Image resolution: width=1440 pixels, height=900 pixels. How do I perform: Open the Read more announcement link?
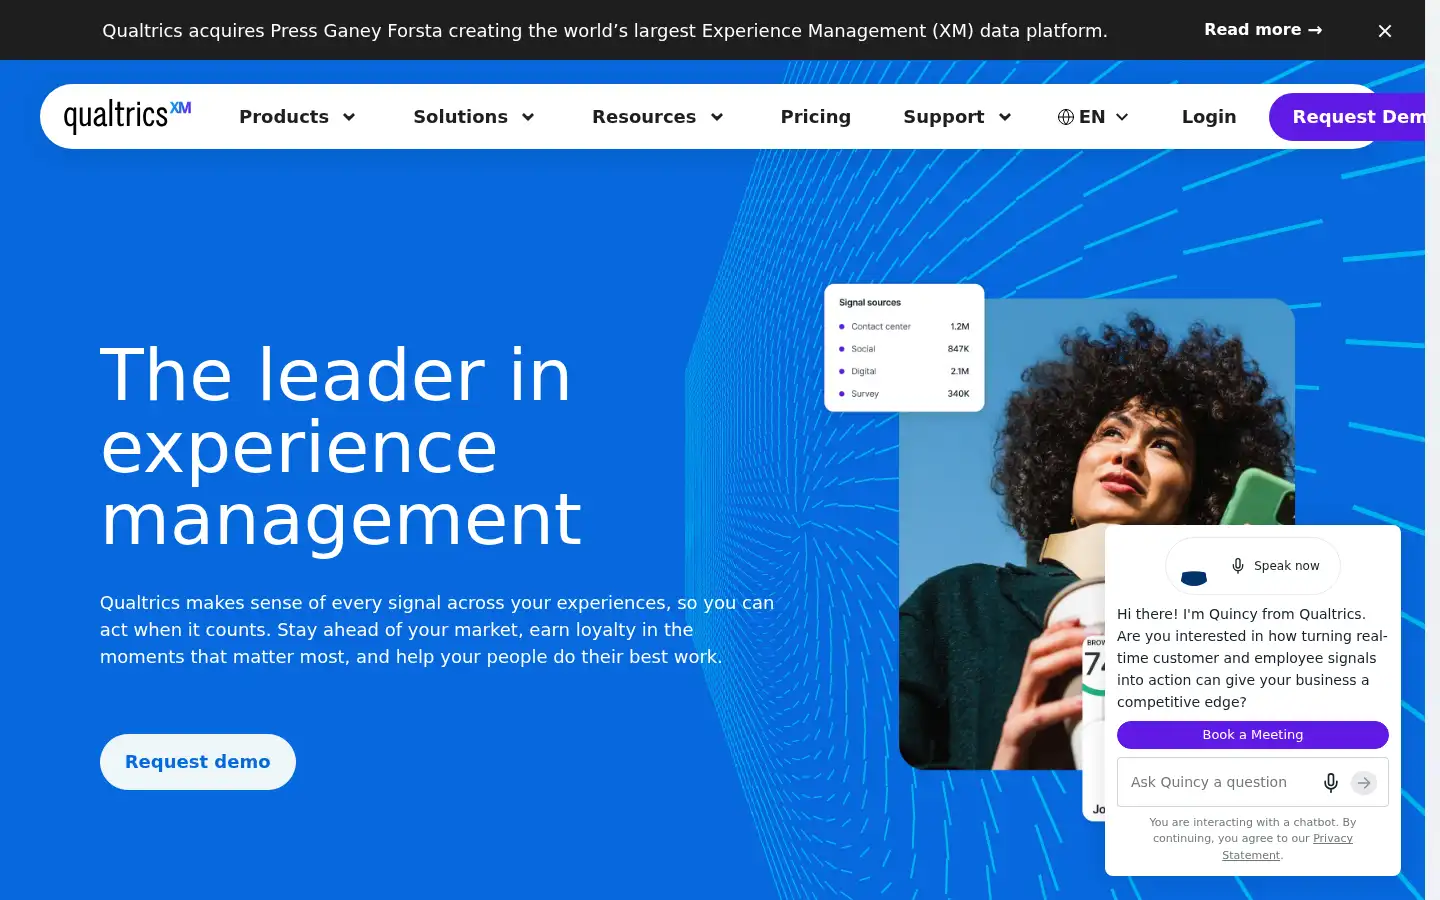(x=1263, y=30)
